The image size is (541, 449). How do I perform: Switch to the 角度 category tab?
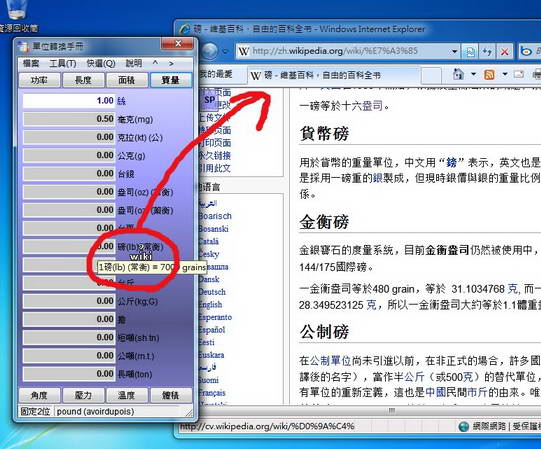pyautogui.click(x=39, y=395)
